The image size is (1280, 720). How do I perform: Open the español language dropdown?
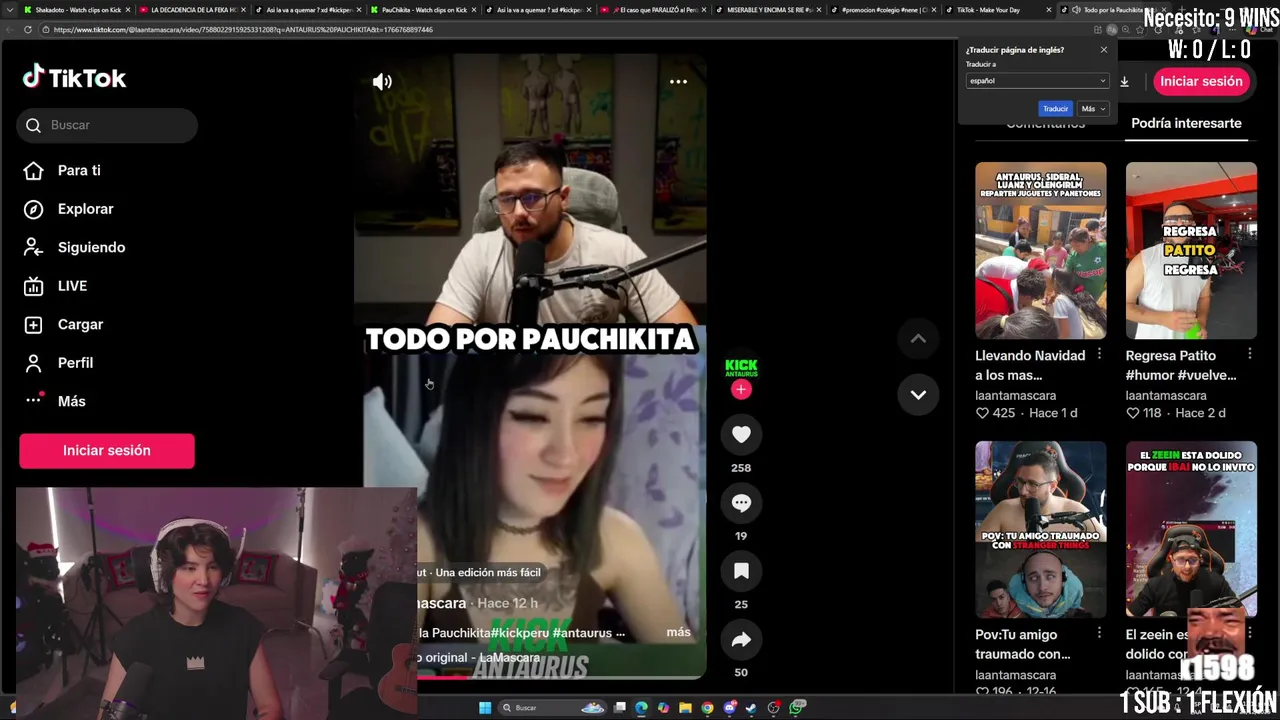pyautogui.click(x=1038, y=81)
